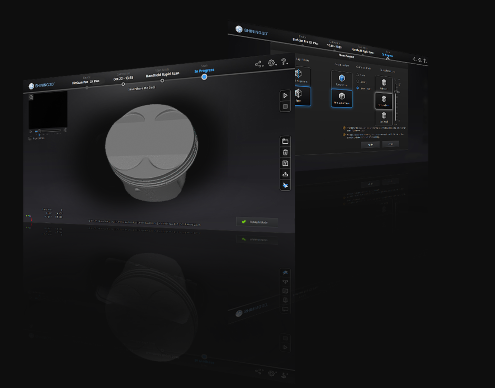Open the help question mark dropdown
Viewport: 495px width, 388px height.
(x=284, y=62)
